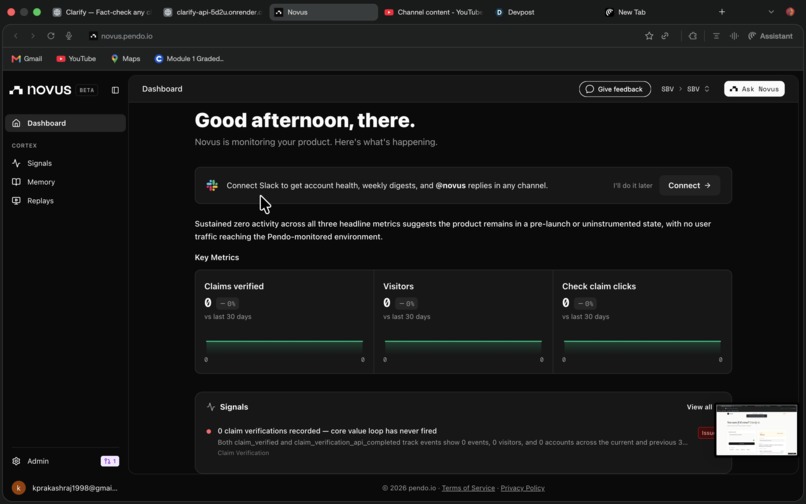This screenshot has height=504, width=806.
Task: Click the Dashboard page title
Action: pos(162,89)
